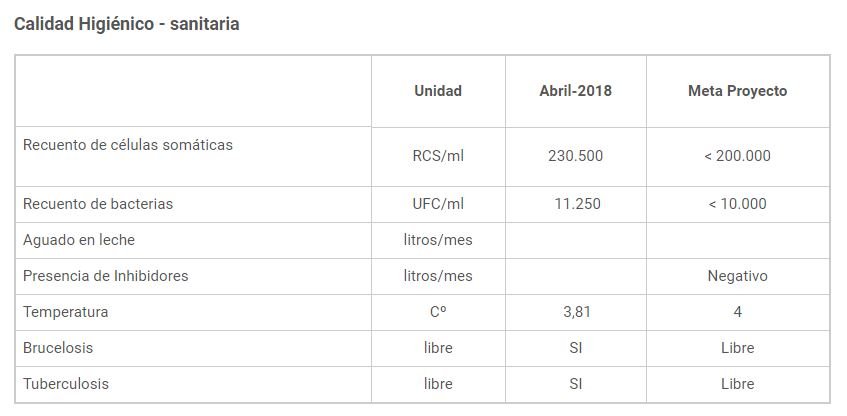Click the < 10.000 target cell

coord(737,204)
